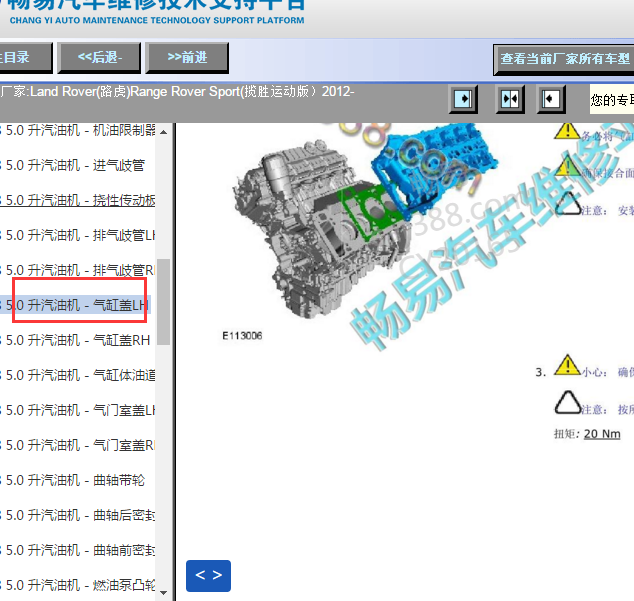The image size is (634, 601).
Task: Click the step 3 yellow warning icon
Action: point(567,365)
